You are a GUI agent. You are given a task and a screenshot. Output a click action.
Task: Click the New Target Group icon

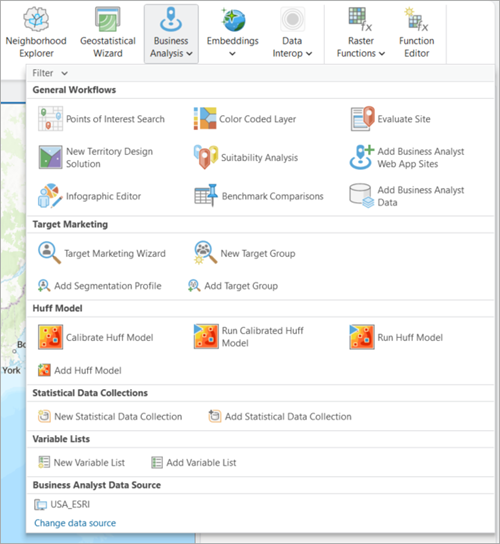point(205,253)
